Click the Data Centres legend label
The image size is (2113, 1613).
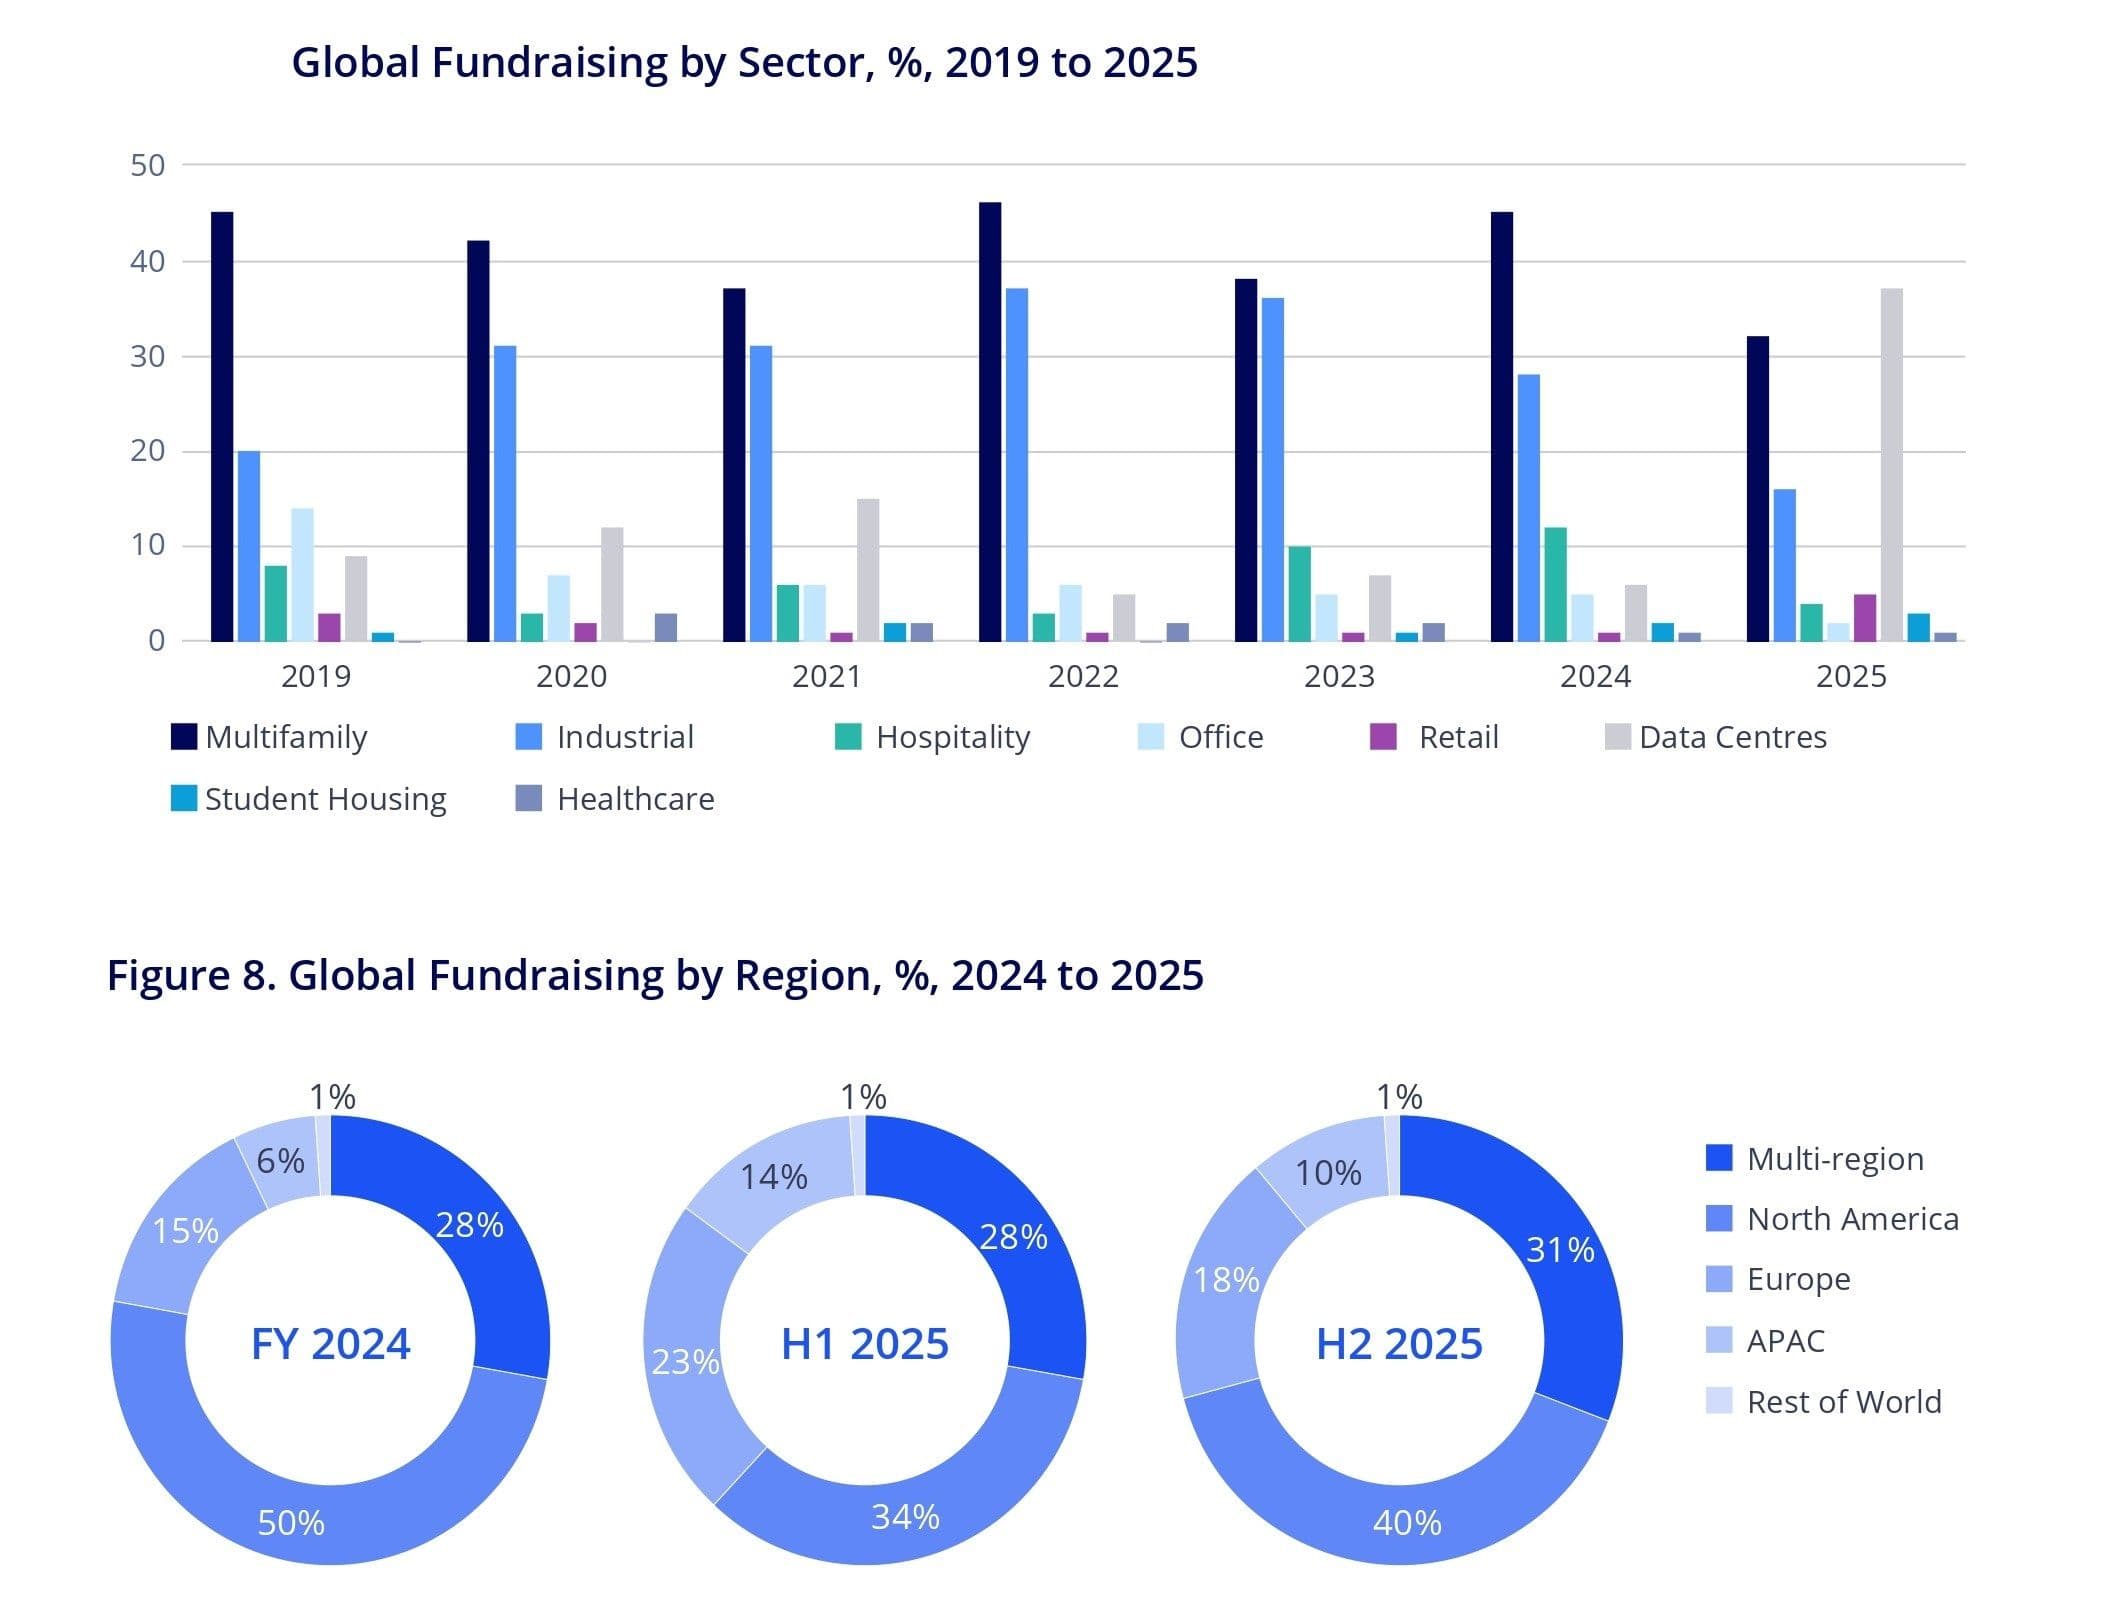coord(1732,737)
